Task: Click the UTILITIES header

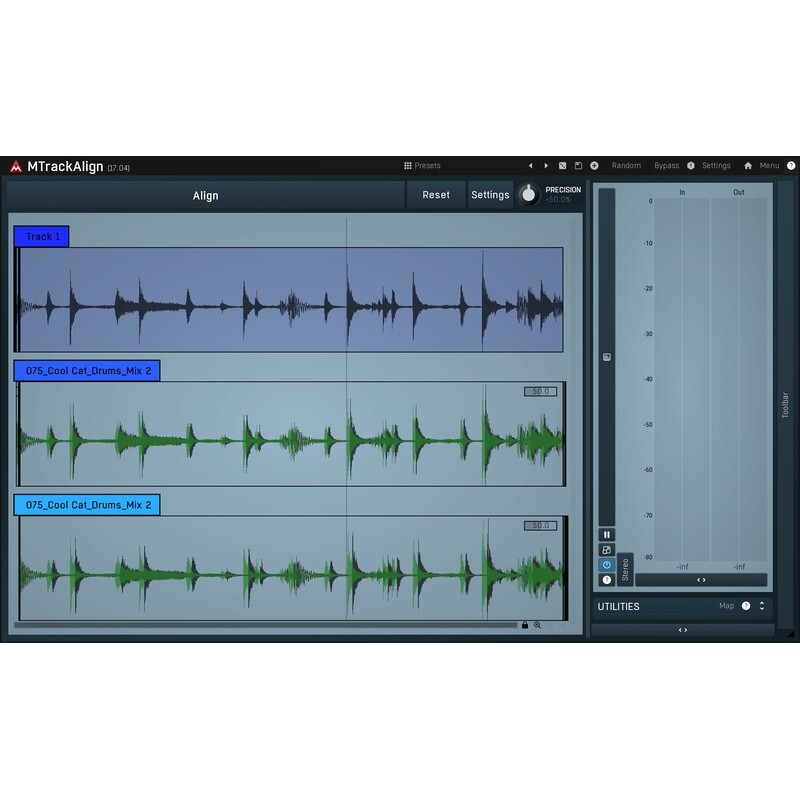Action: (x=618, y=607)
